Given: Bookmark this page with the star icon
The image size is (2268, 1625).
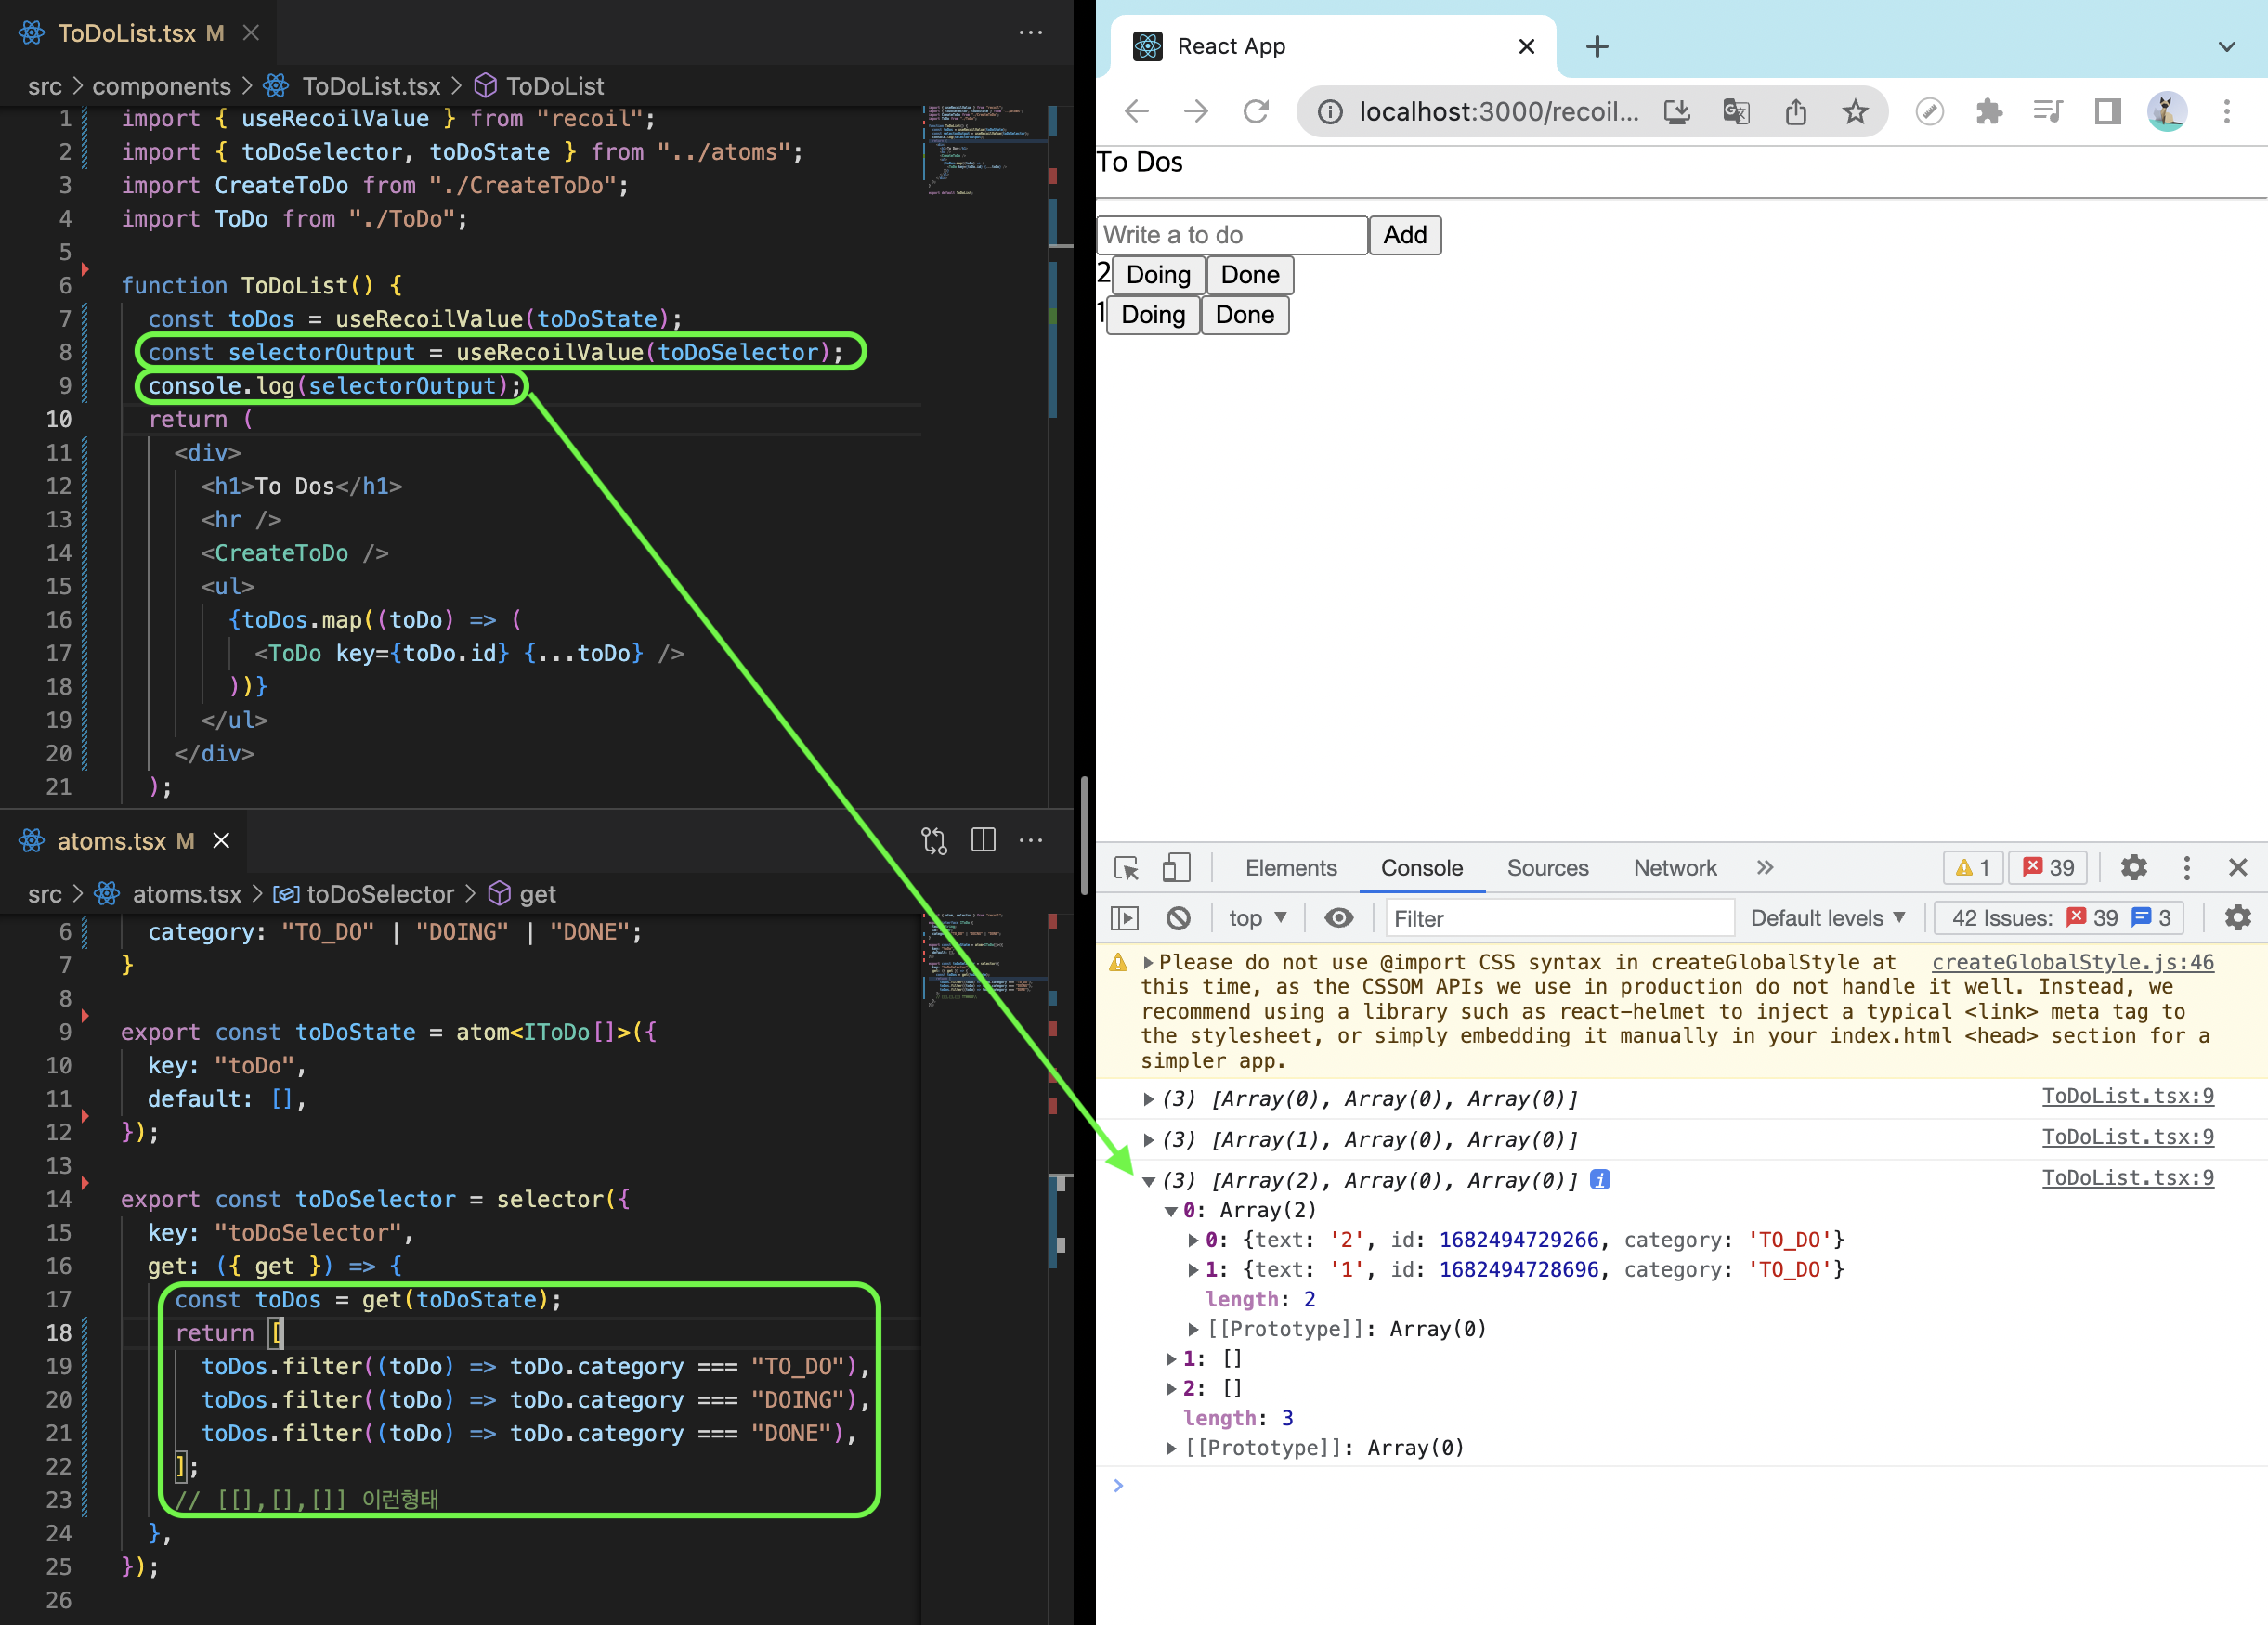Looking at the screenshot, I should tap(1855, 111).
